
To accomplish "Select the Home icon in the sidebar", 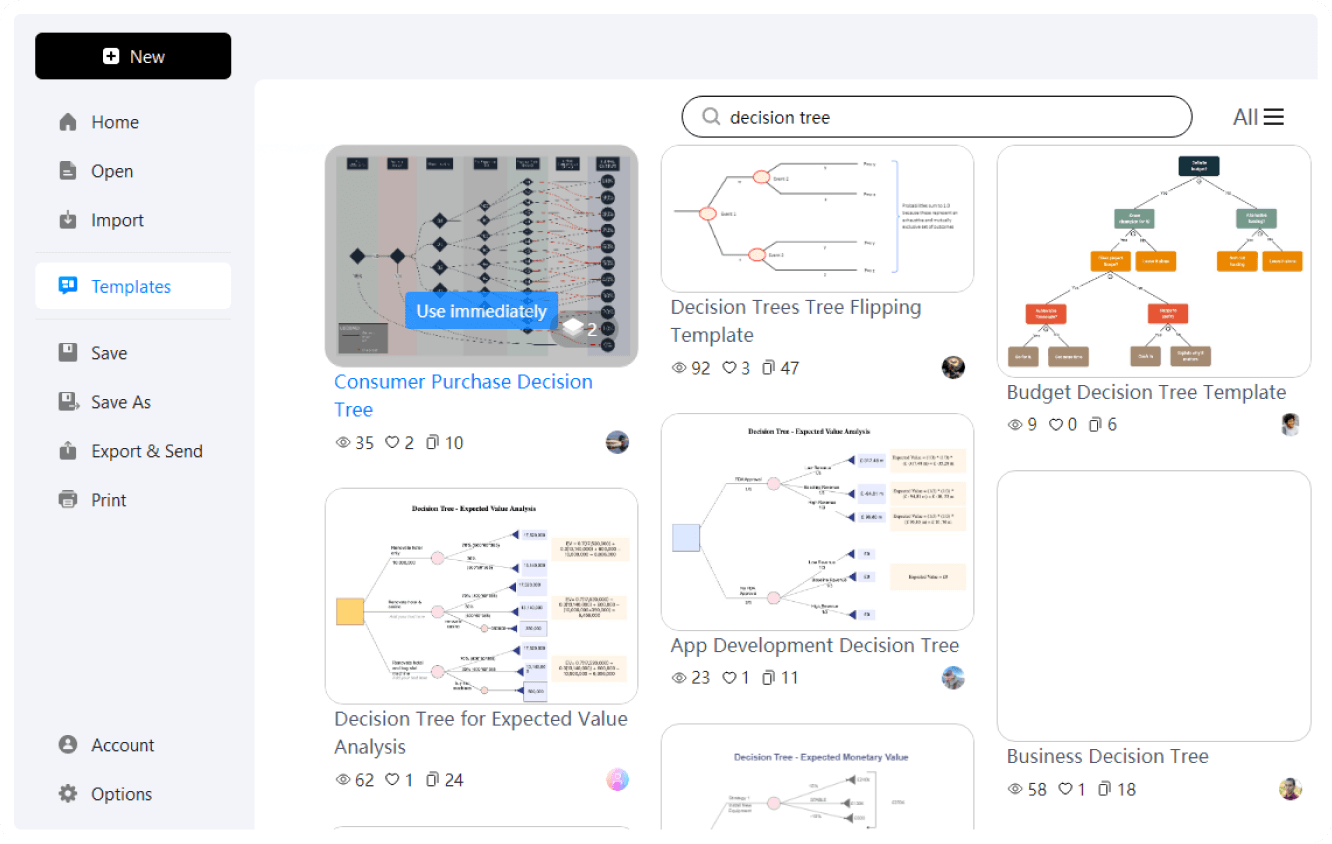I will pyautogui.click(x=68, y=121).
